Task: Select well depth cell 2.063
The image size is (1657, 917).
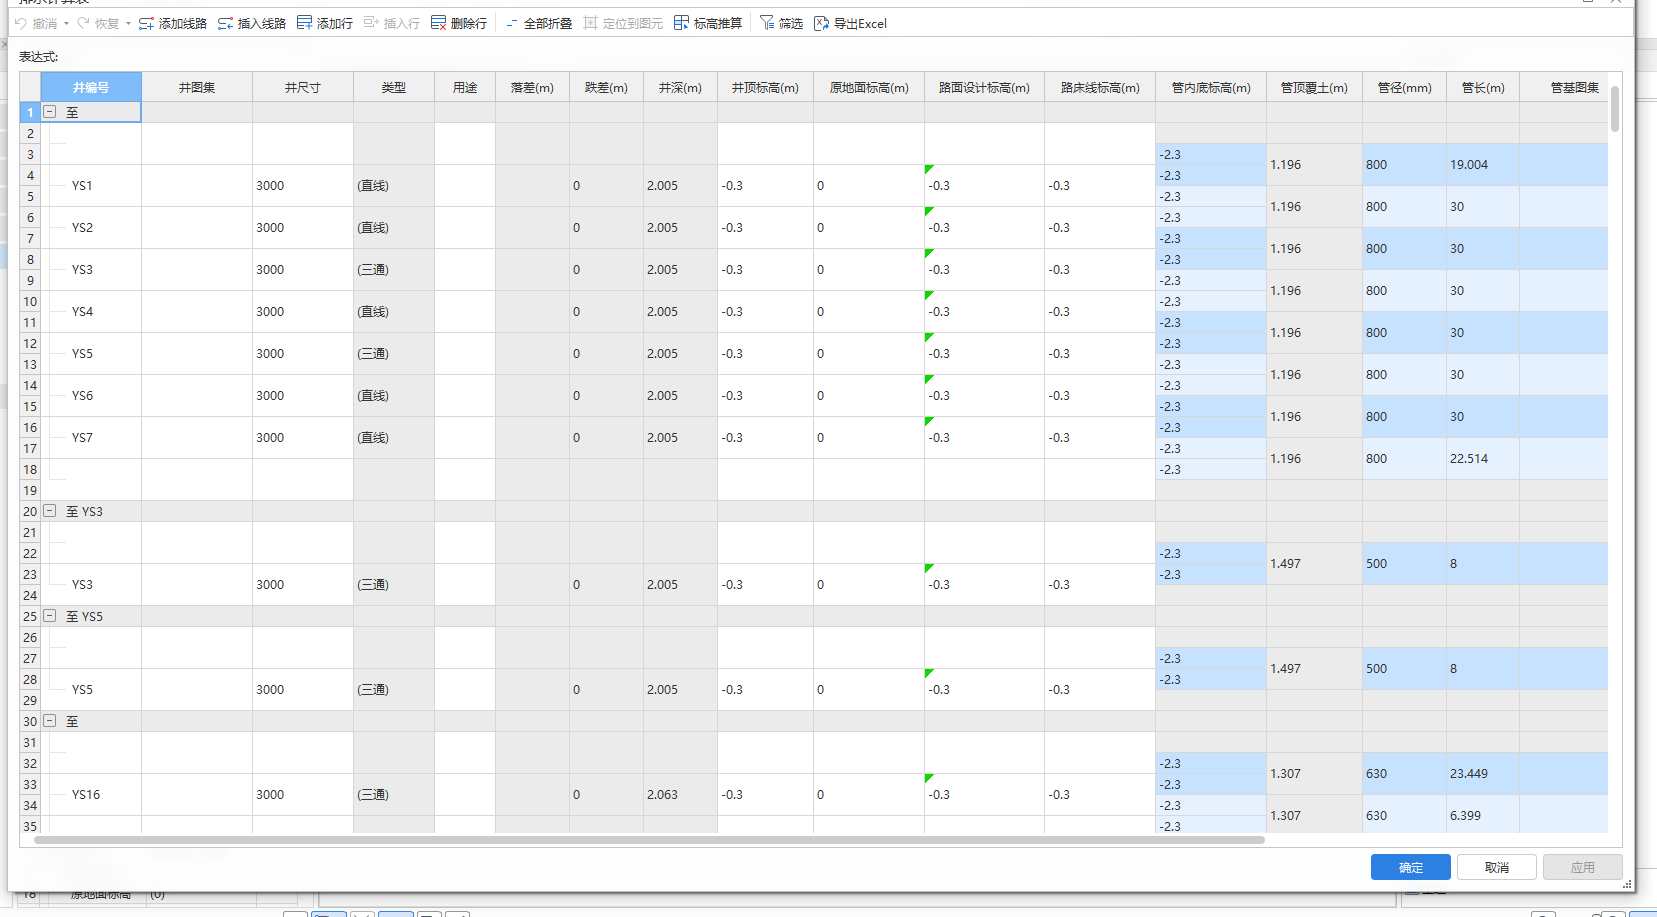Action: point(680,795)
